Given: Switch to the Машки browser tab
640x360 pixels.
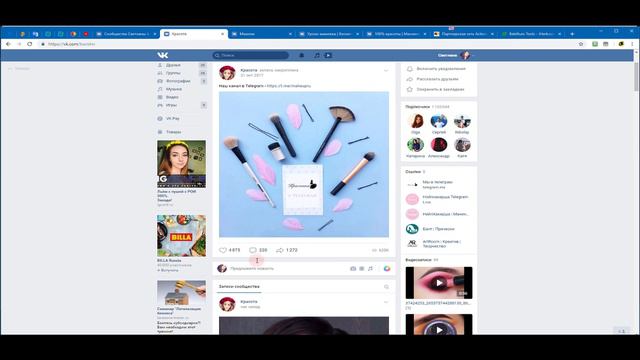Looking at the screenshot, I should (261, 34).
